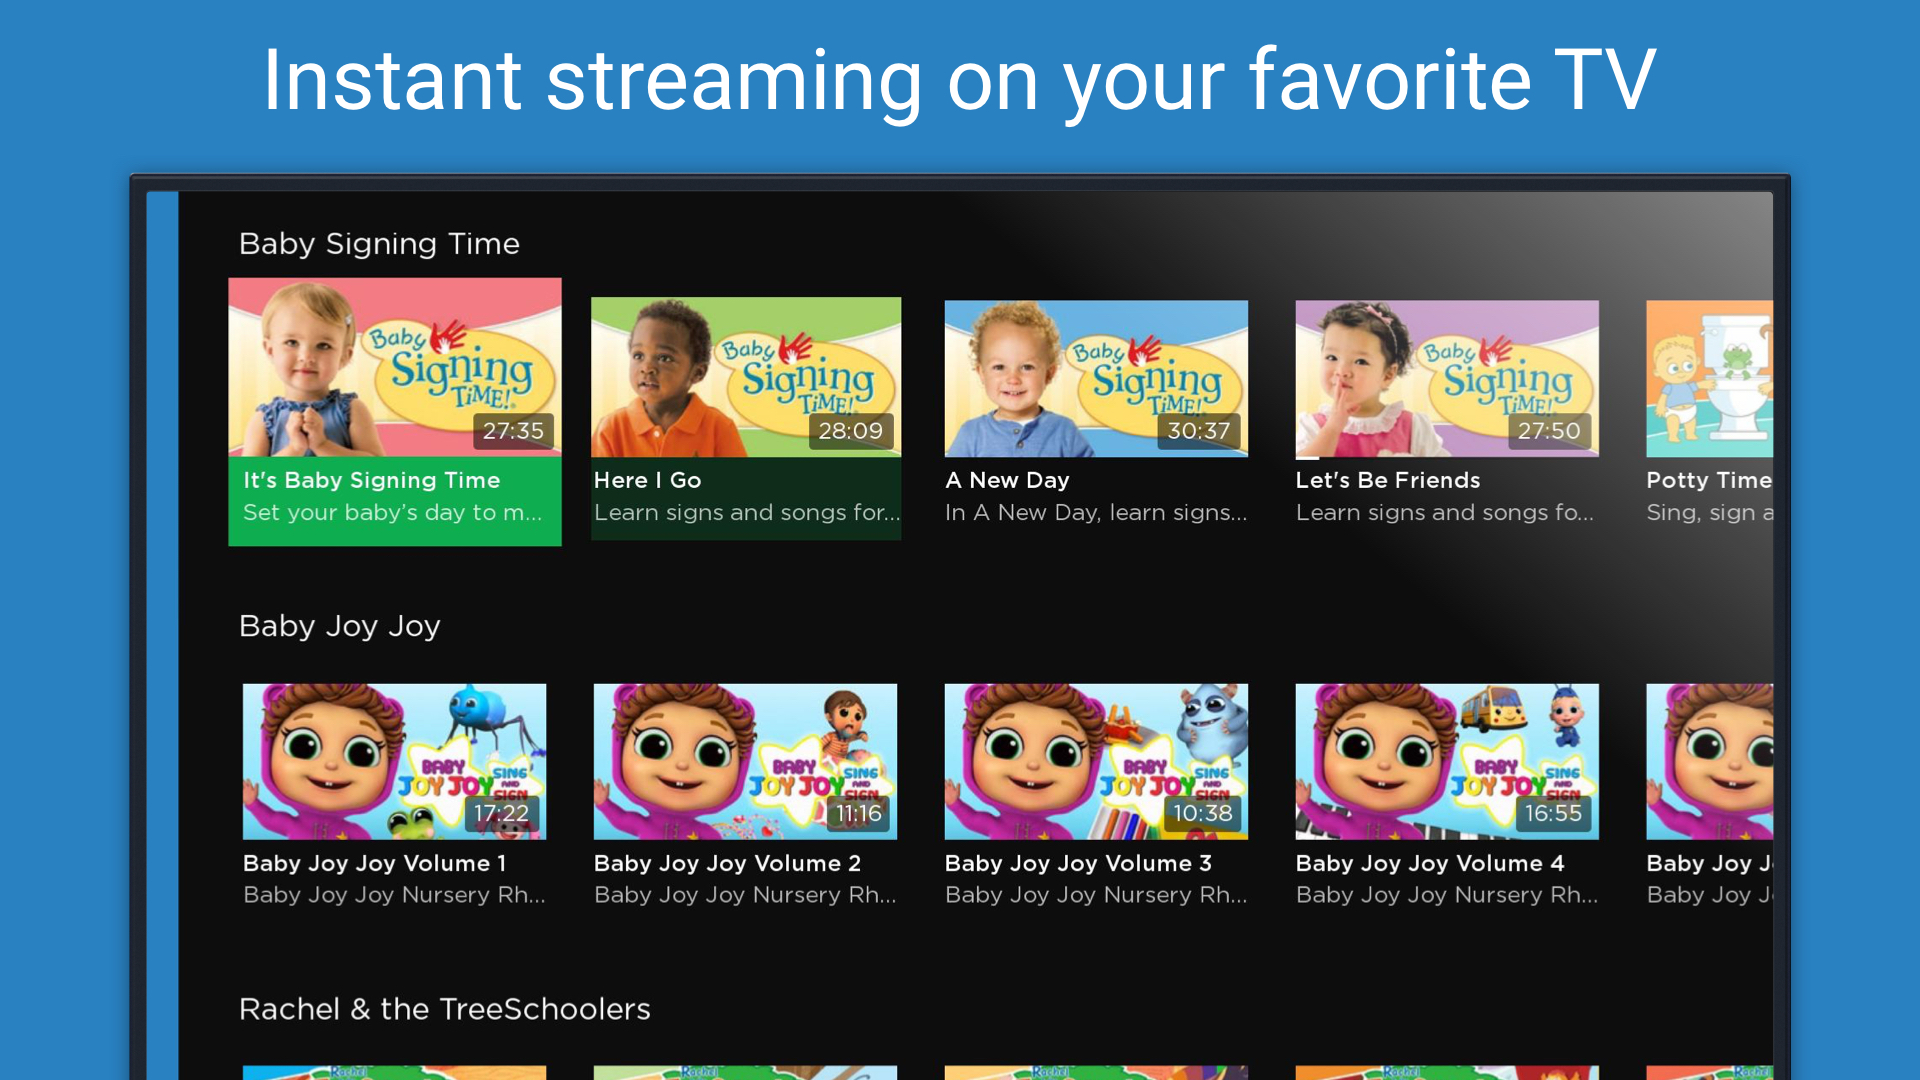Open It's Baby Signing Time video thumbnail
1920x1080 pixels.
[x=394, y=368]
